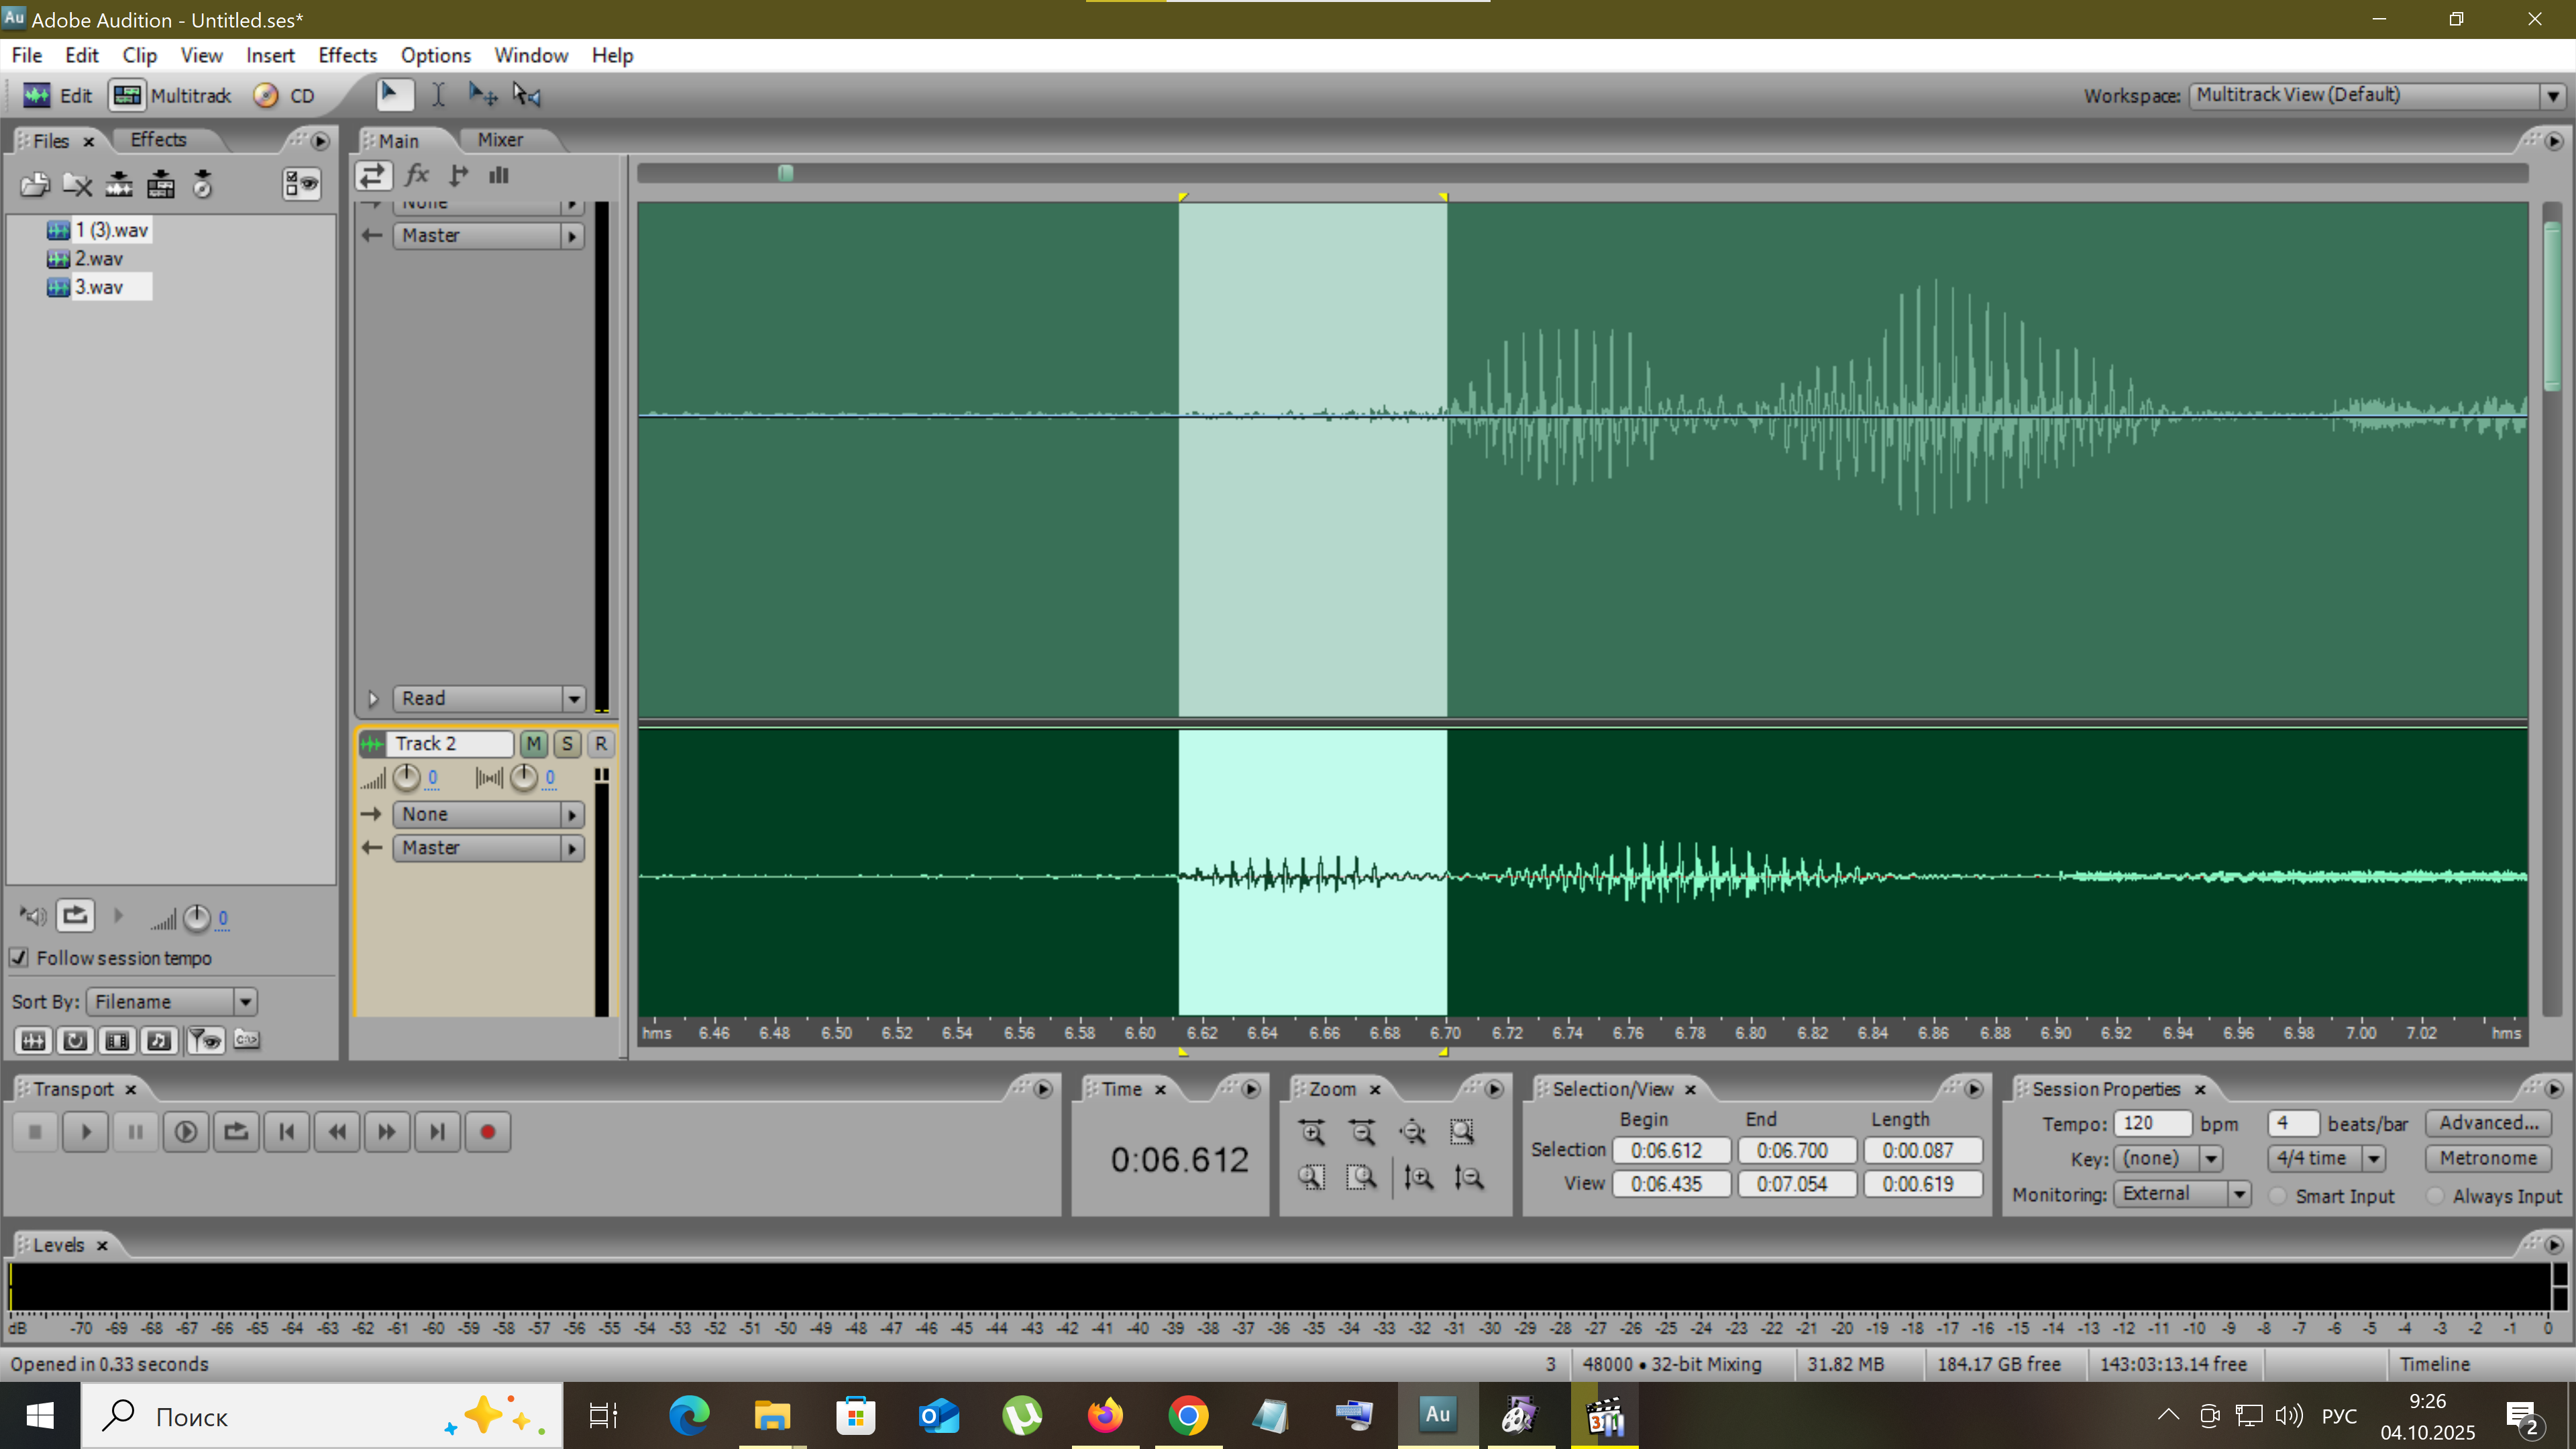The height and width of the screenshot is (1449, 2576).
Task: Click the Metronome button
Action: pos(2487,1158)
